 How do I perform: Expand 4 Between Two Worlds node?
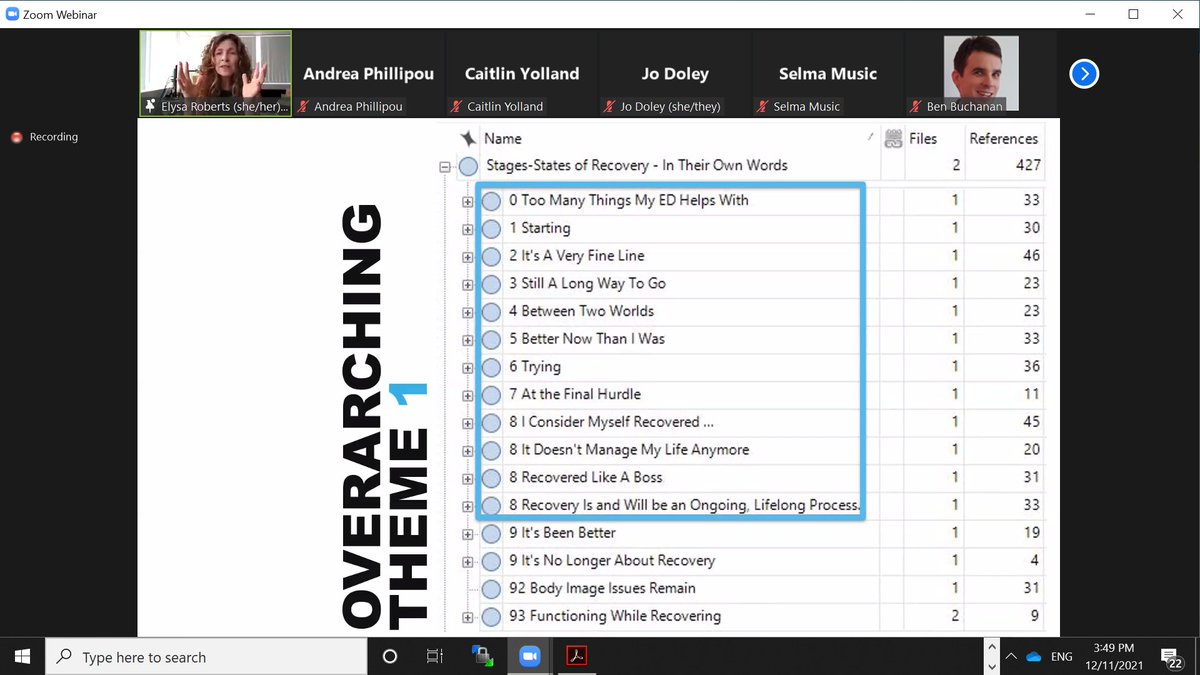pos(467,313)
